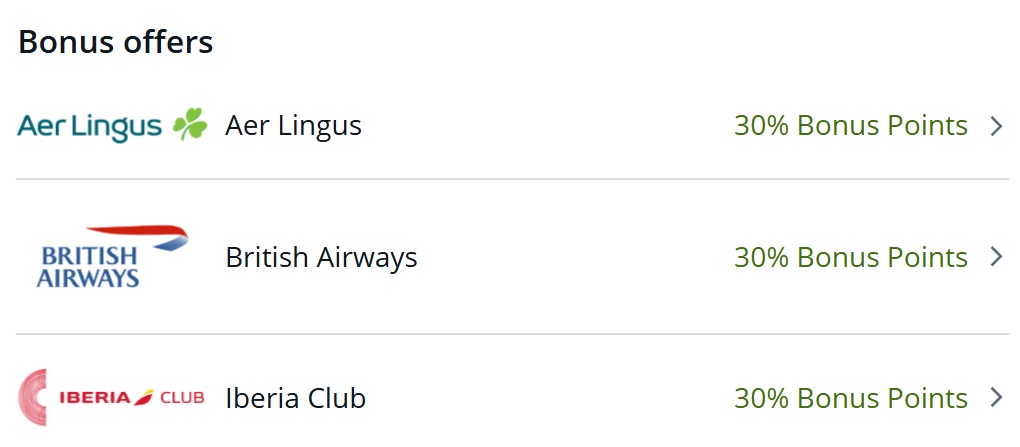Viewport: 1020px width, 447px height.
Task: Click the blue BRITISH AIRWAYS logo lettering
Action: [88, 267]
